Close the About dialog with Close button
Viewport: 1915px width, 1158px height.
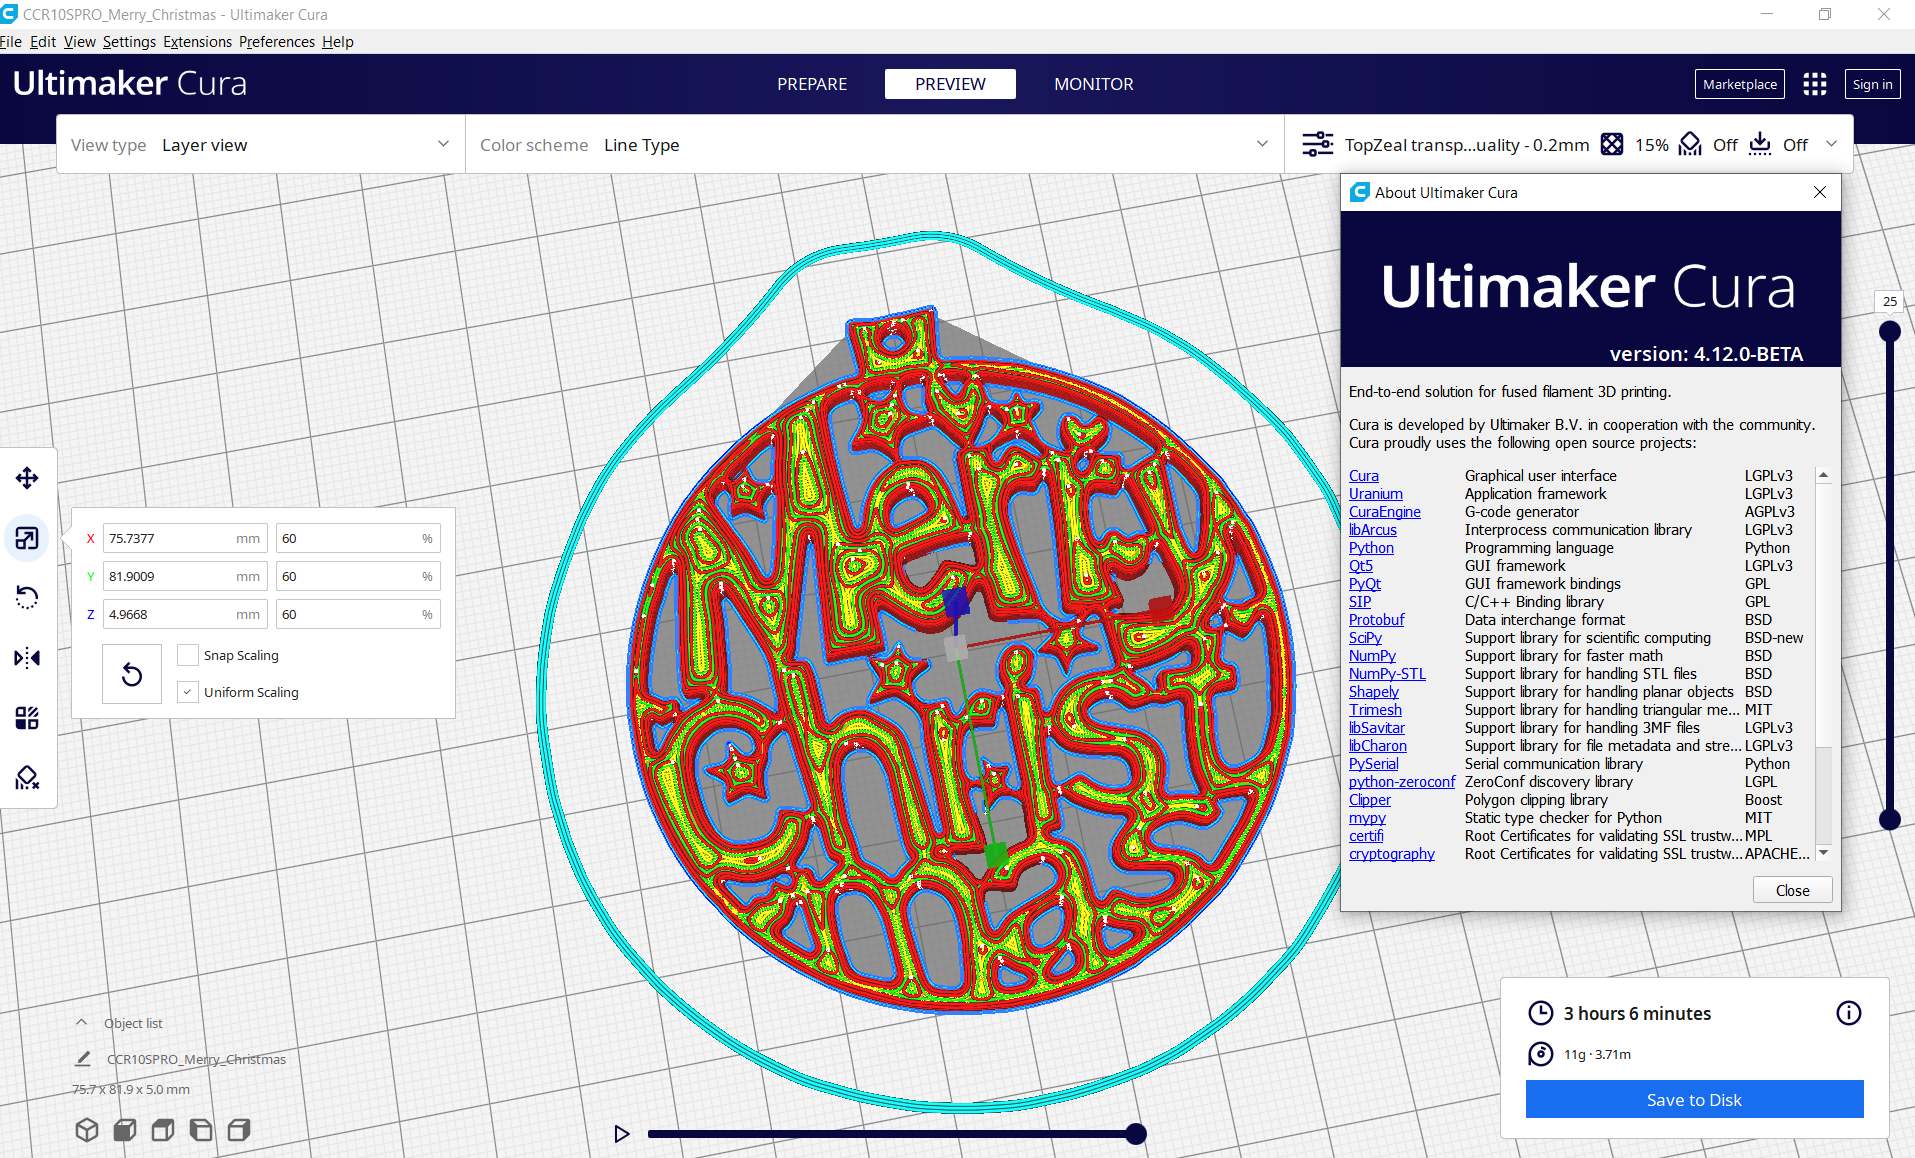[1792, 890]
